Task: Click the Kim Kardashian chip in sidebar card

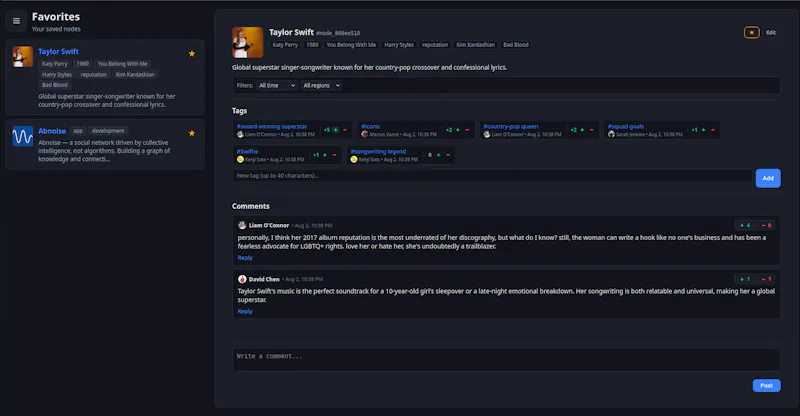Action: click(135, 75)
